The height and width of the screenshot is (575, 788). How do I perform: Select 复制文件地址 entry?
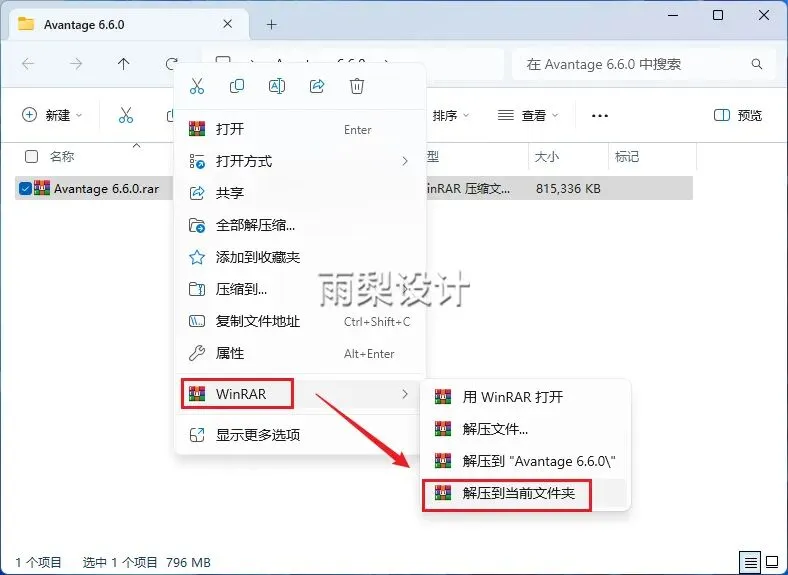[300, 321]
